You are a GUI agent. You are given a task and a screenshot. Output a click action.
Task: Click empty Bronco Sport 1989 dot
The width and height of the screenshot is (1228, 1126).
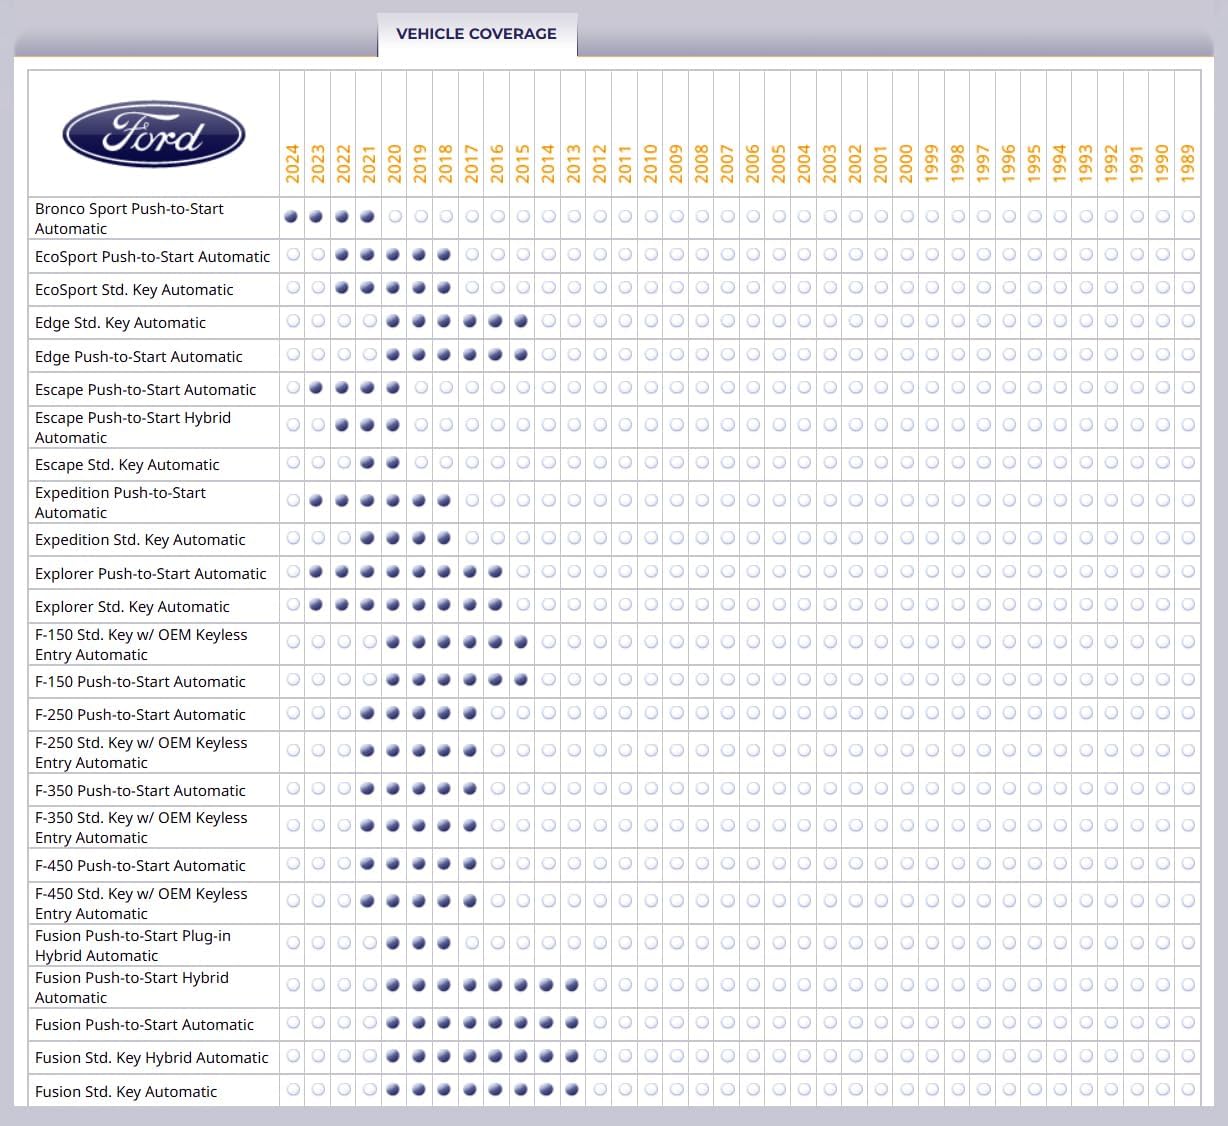click(x=1187, y=216)
